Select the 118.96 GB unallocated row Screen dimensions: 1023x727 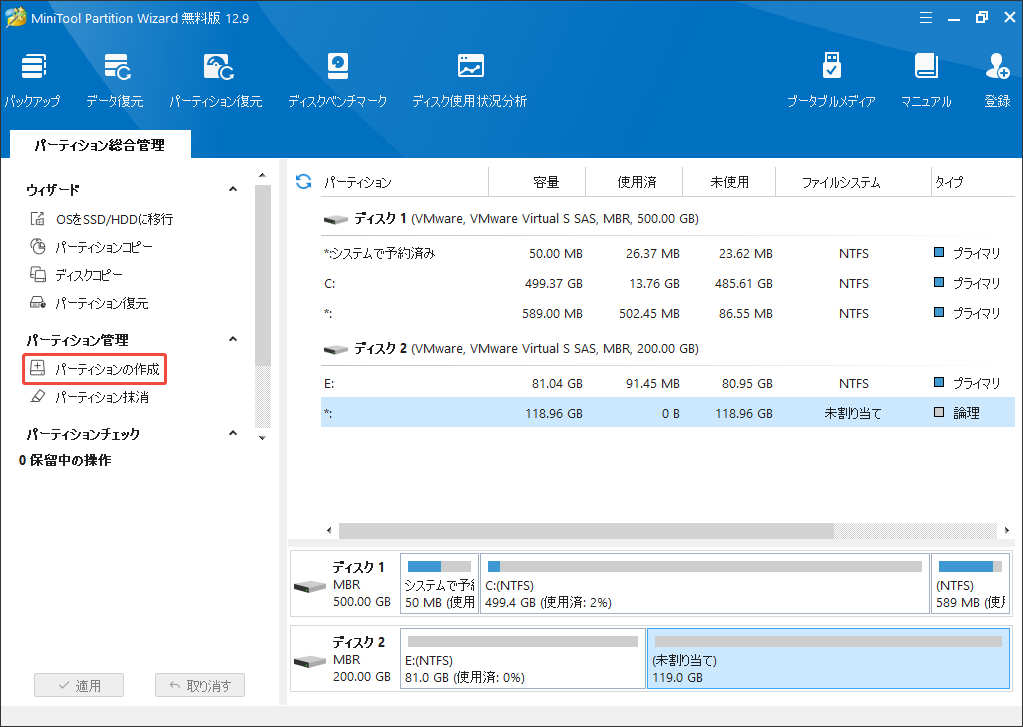tap(667, 412)
